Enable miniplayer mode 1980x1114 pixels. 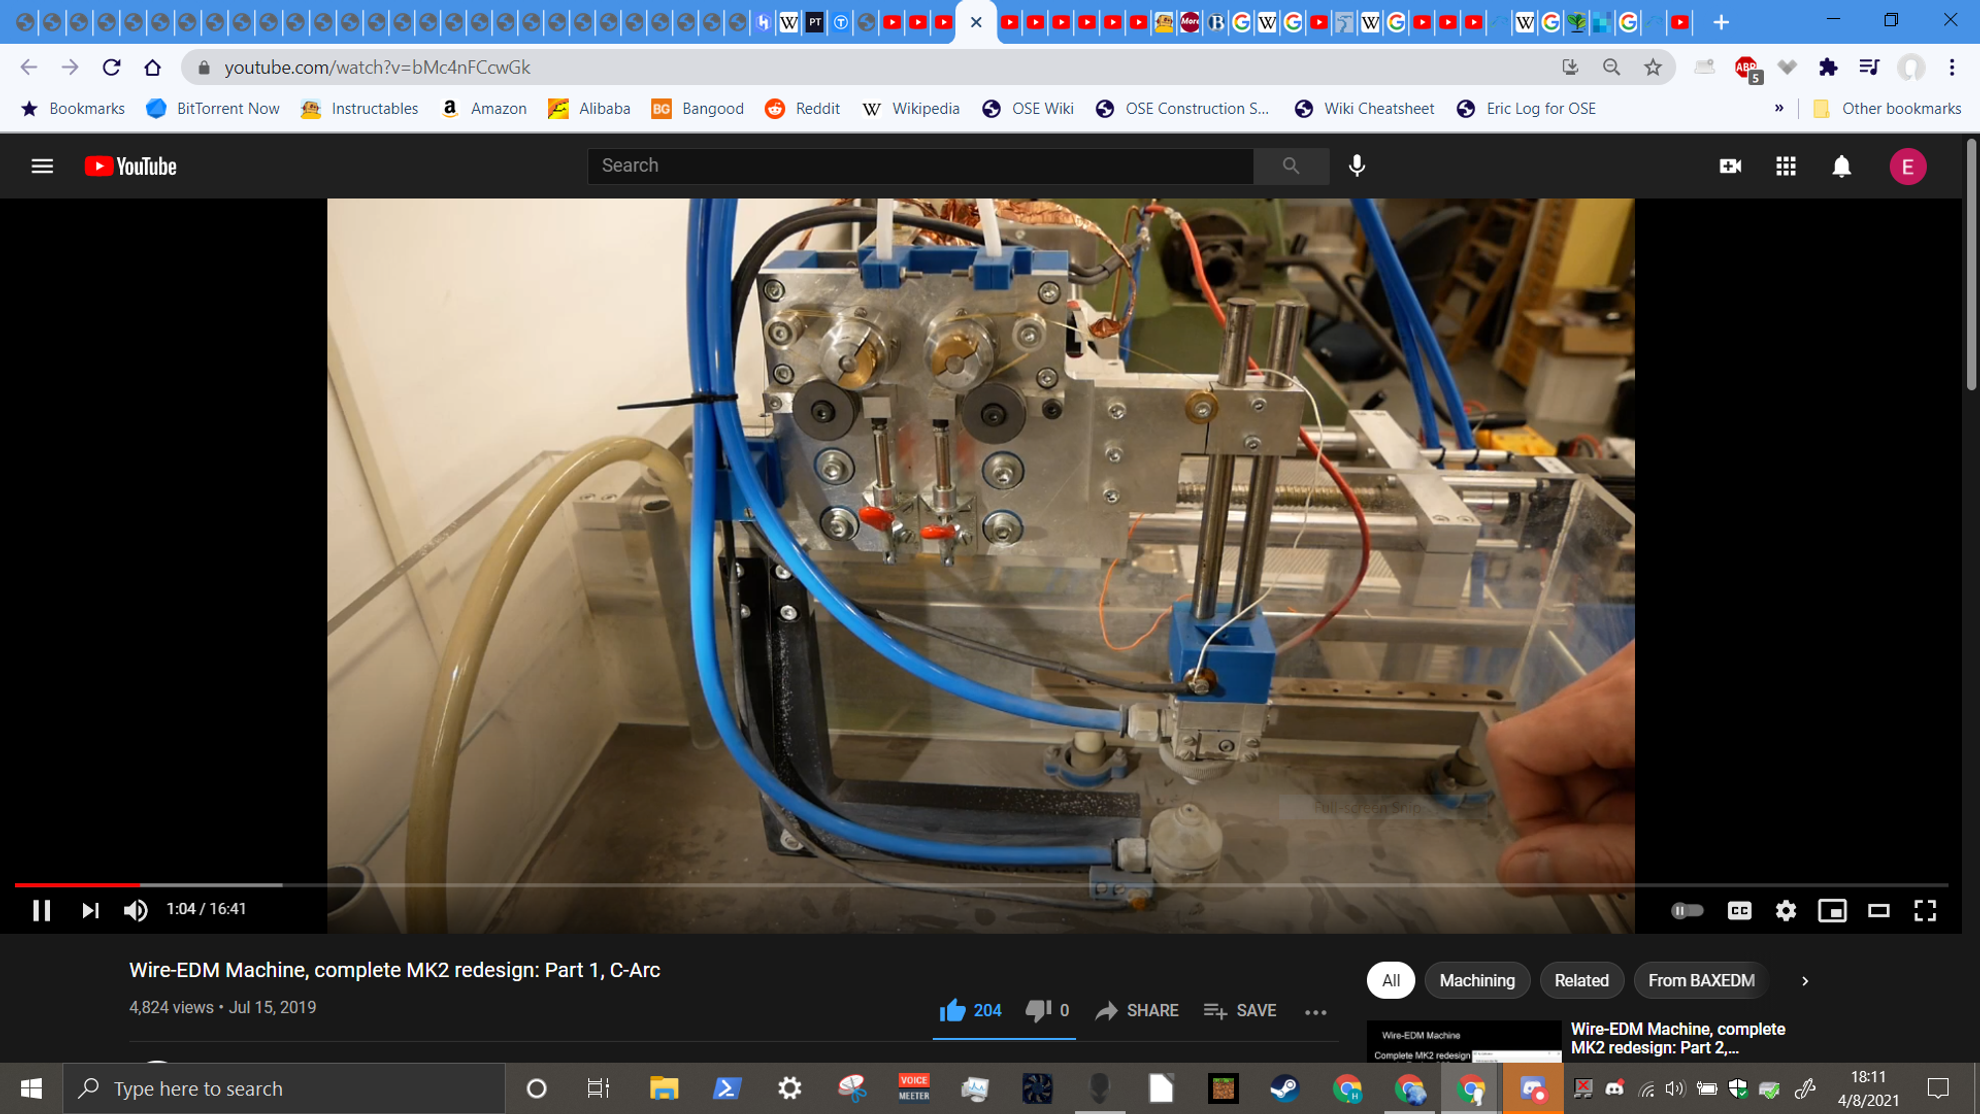pyautogui.click(x=1832, y=910)
